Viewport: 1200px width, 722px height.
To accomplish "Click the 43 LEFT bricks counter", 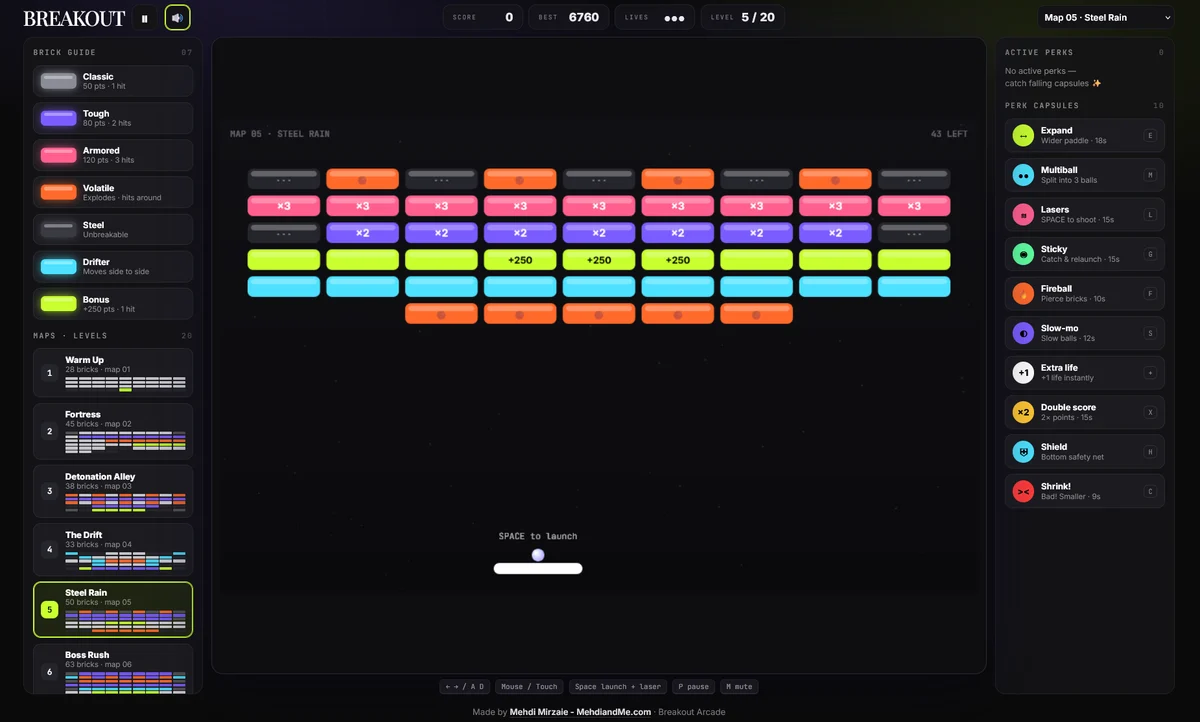I will pyautogui.click(x=949, y=134).
